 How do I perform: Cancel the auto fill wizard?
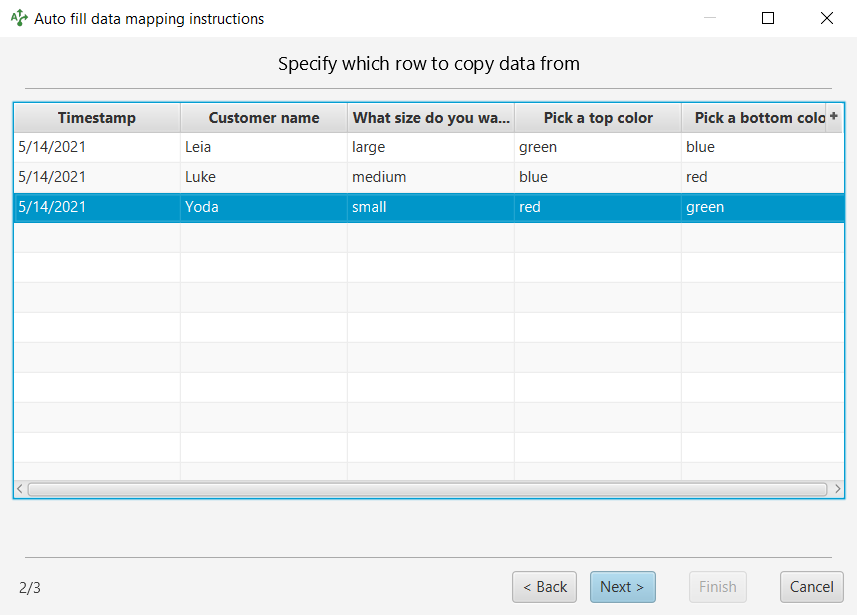(812, 587)
